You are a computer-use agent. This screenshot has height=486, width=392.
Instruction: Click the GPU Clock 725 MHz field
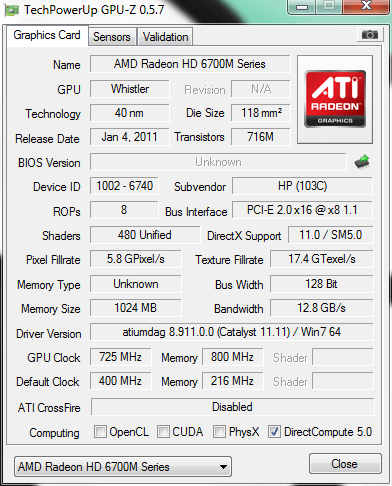pos(120,357)
